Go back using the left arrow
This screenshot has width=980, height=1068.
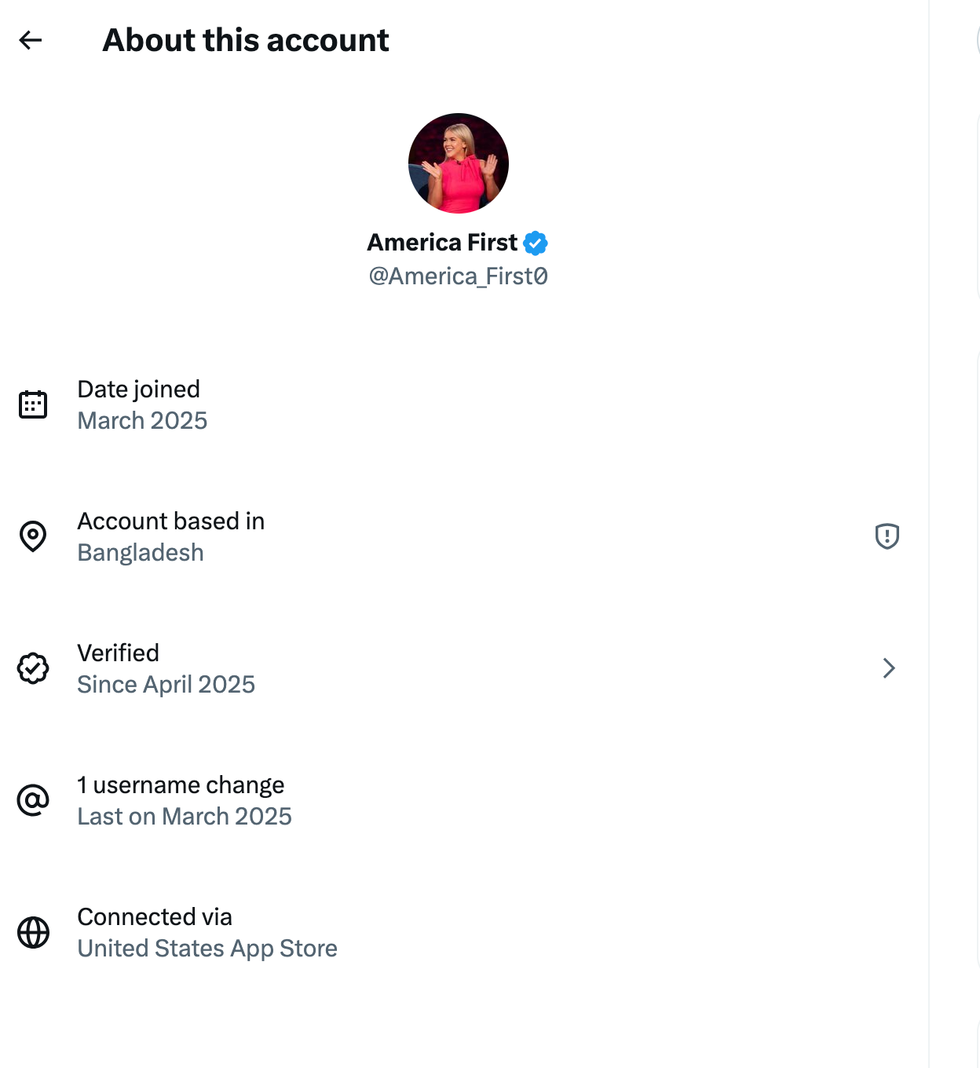tap(31, 40)
